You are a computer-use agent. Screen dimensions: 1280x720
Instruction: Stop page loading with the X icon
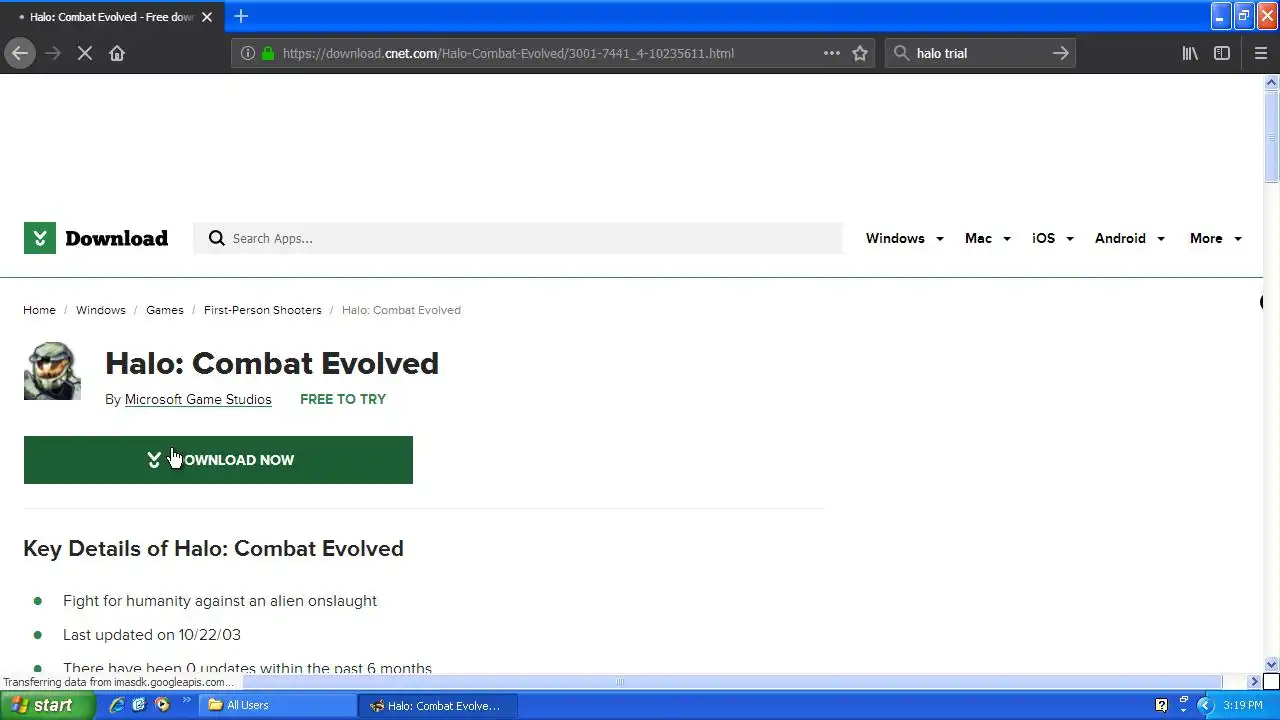point(85,53)
